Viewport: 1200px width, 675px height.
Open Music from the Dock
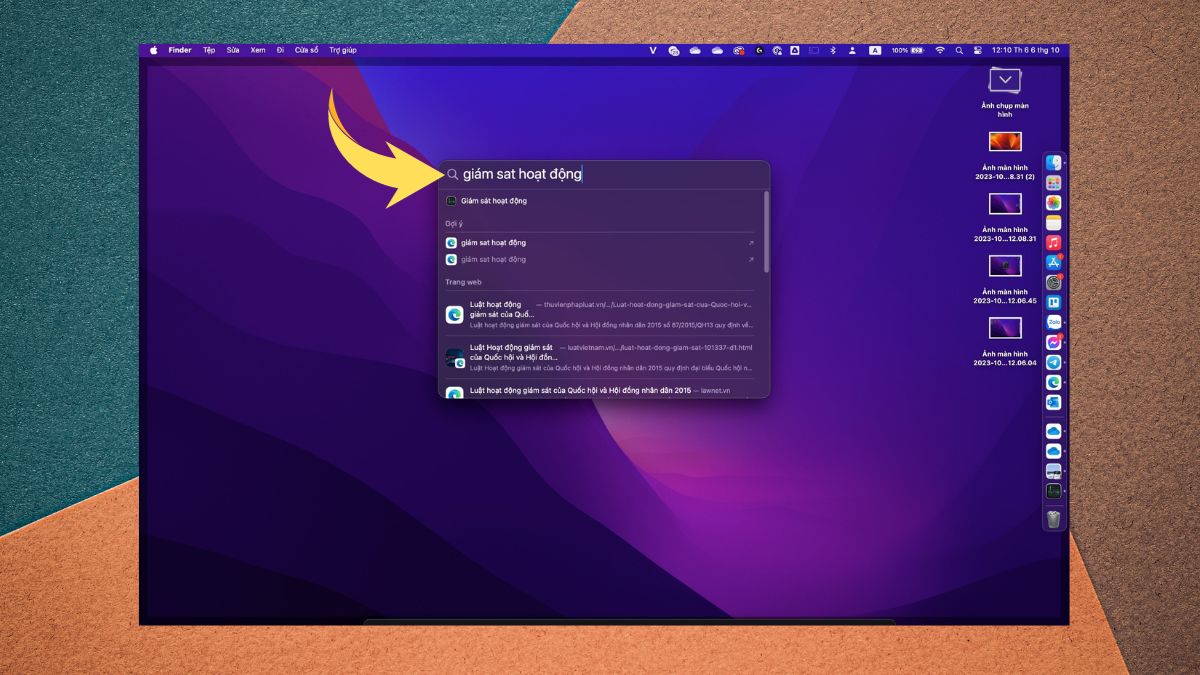[1053, 243]
